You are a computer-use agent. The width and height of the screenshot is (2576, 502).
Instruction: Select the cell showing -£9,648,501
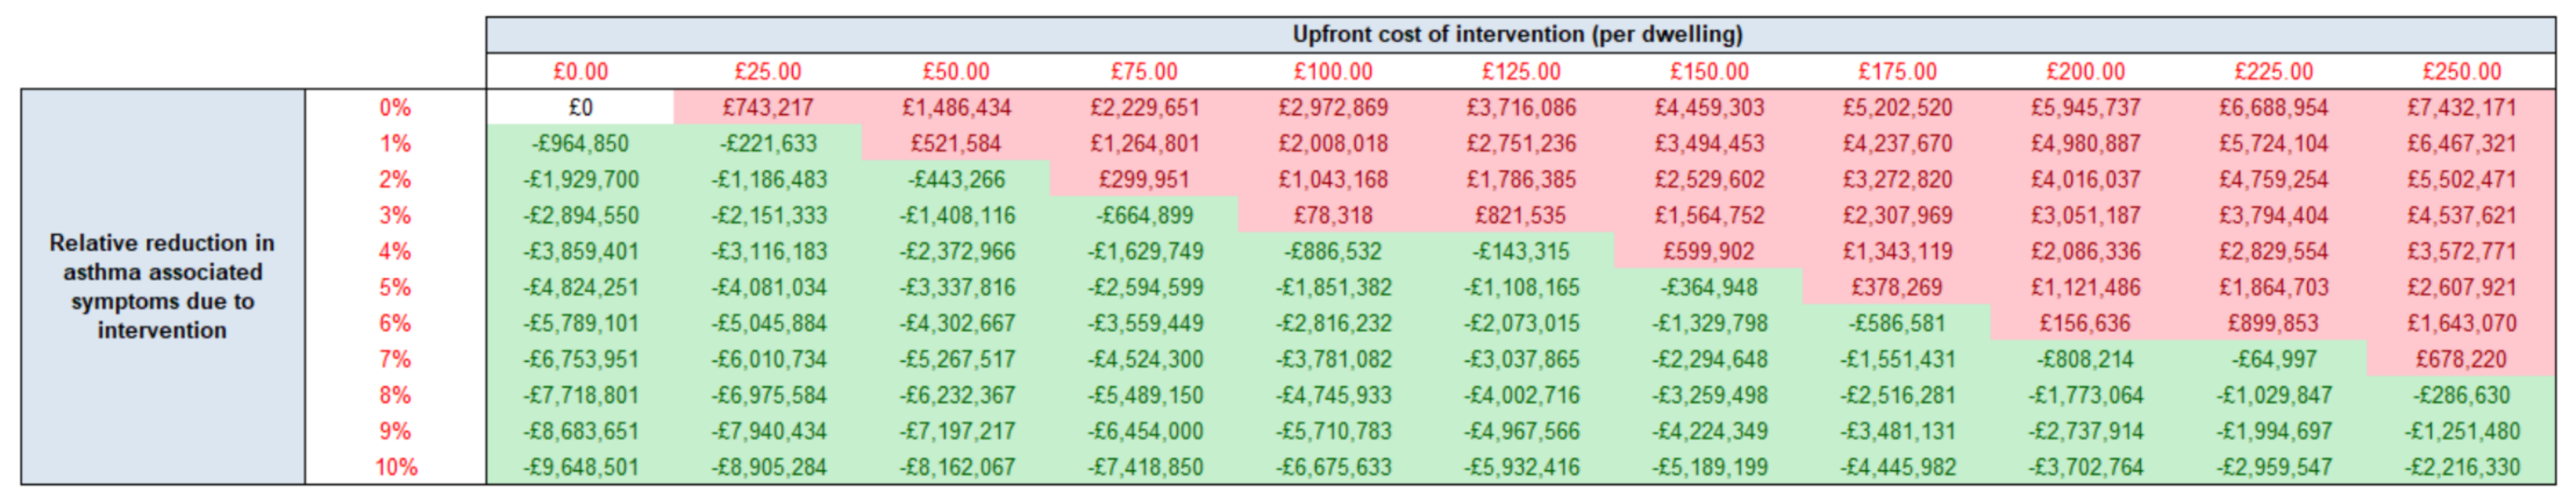(x=580, y=467)
